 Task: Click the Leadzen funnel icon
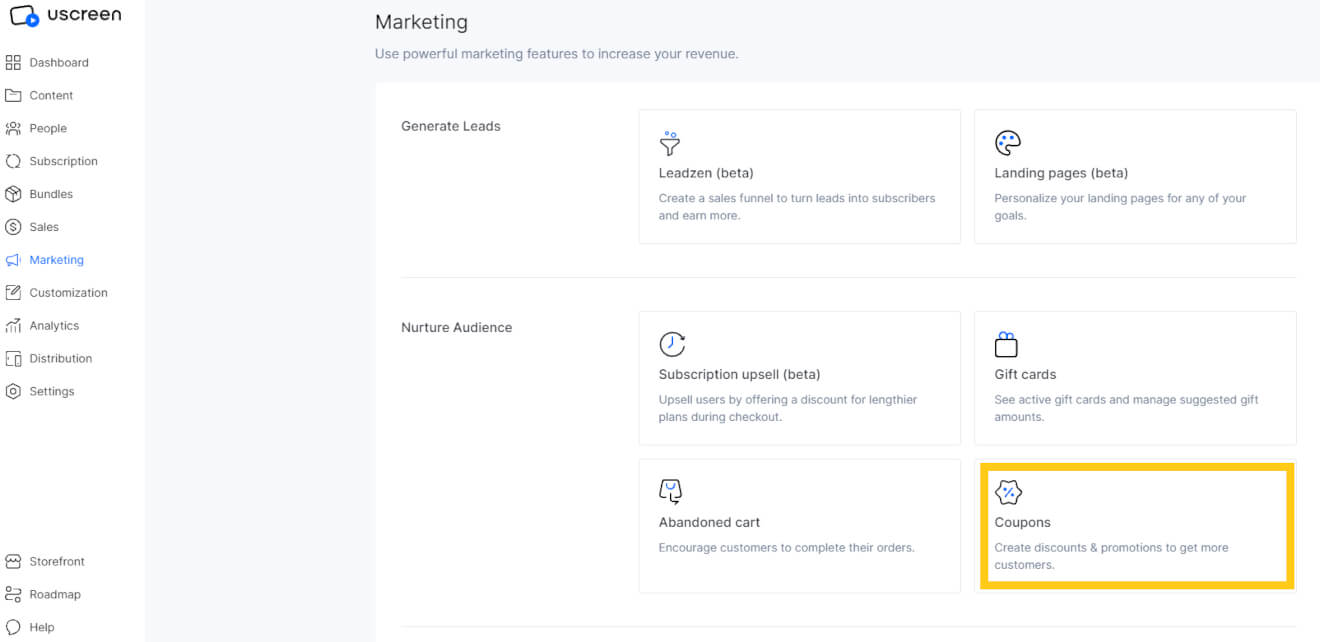[x=670, y=143]
